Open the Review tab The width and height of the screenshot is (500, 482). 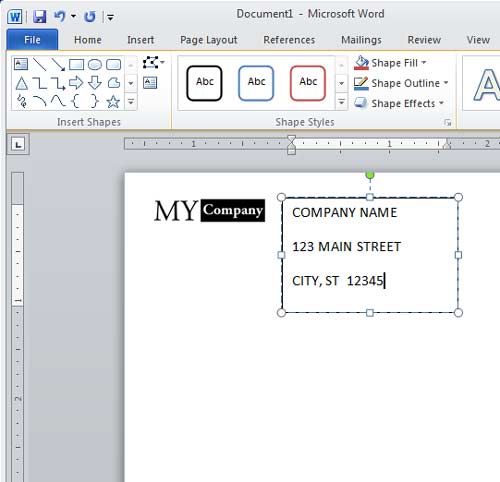[x=424, y=40]
